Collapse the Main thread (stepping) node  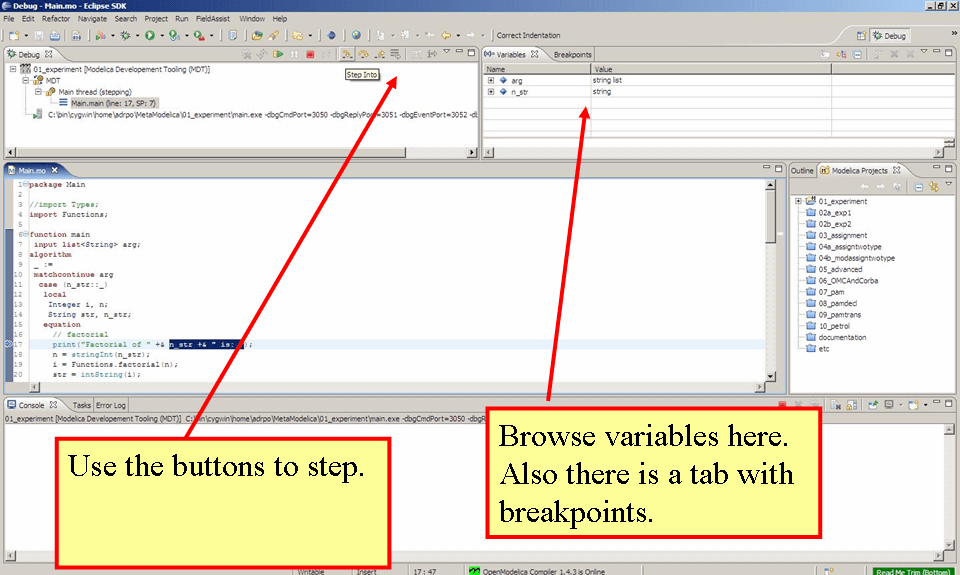(38, 92)
